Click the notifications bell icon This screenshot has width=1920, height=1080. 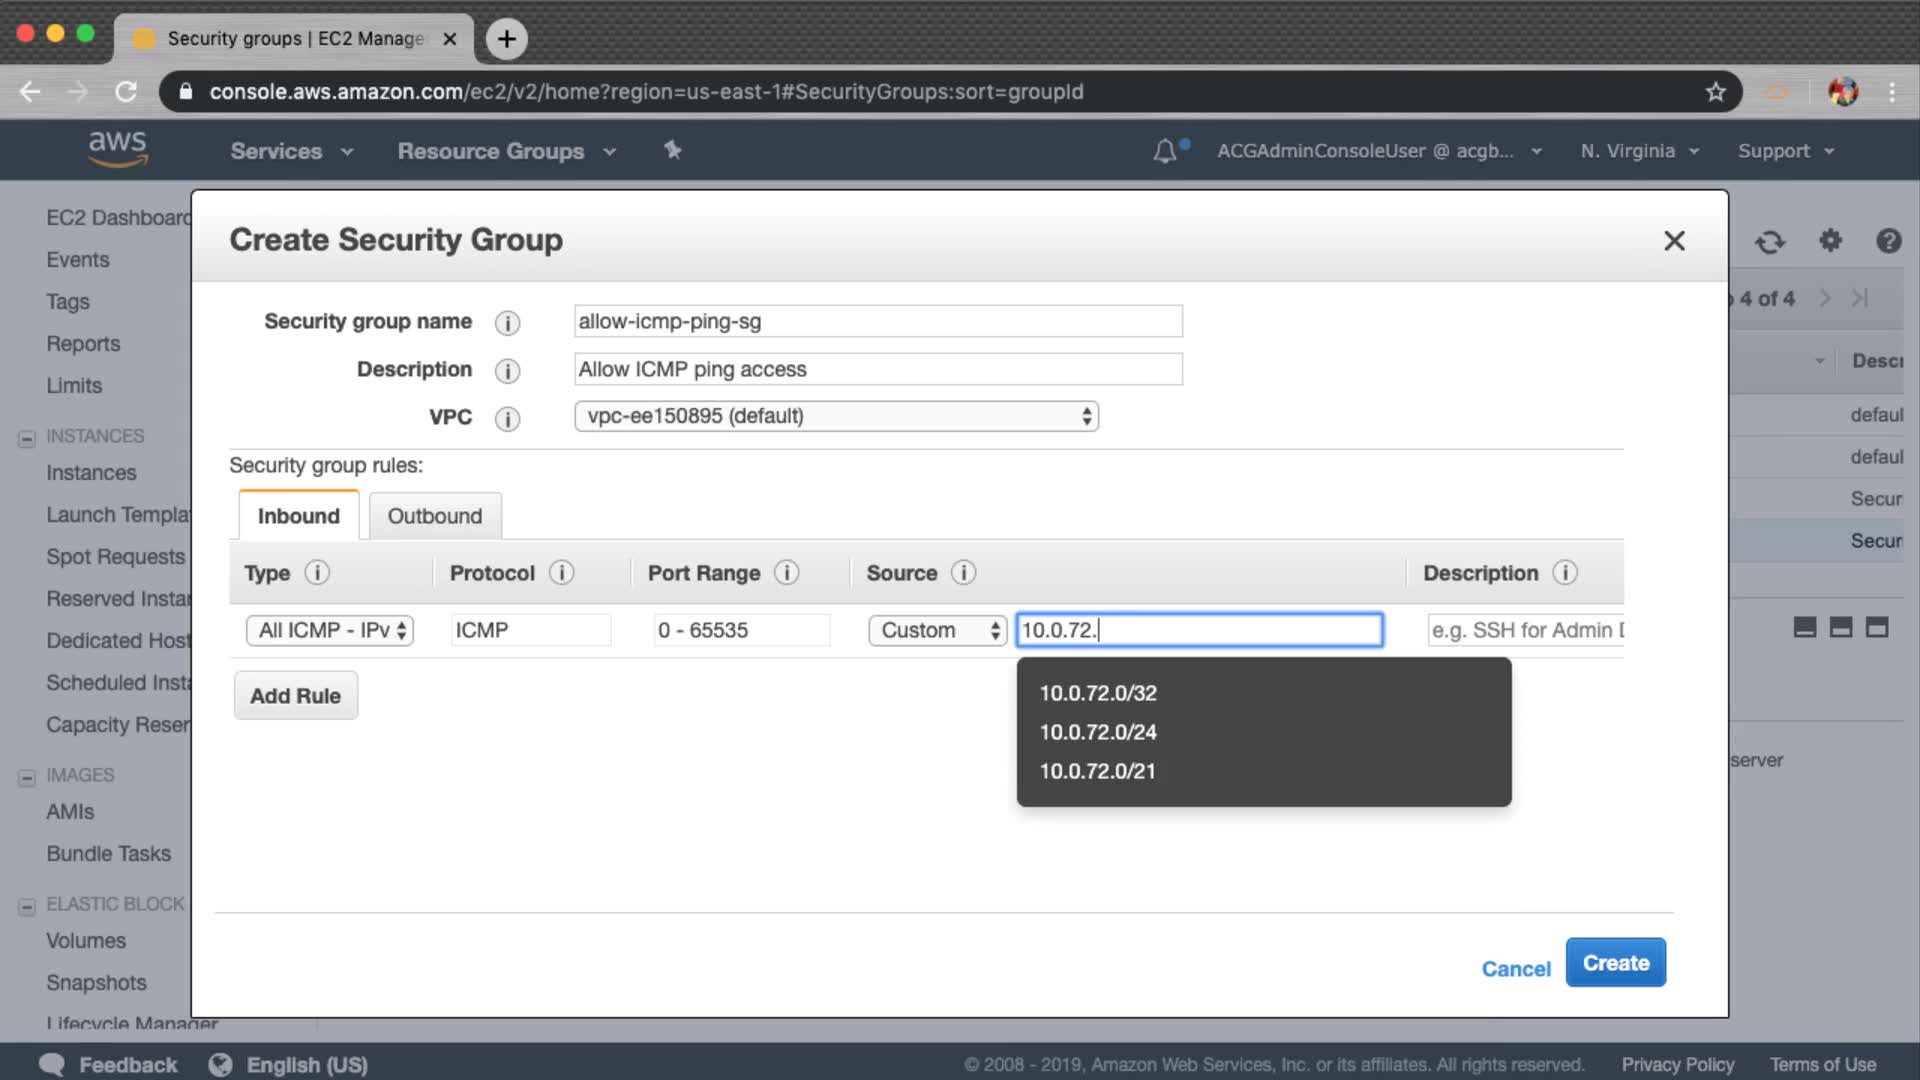click(1164, 151)
